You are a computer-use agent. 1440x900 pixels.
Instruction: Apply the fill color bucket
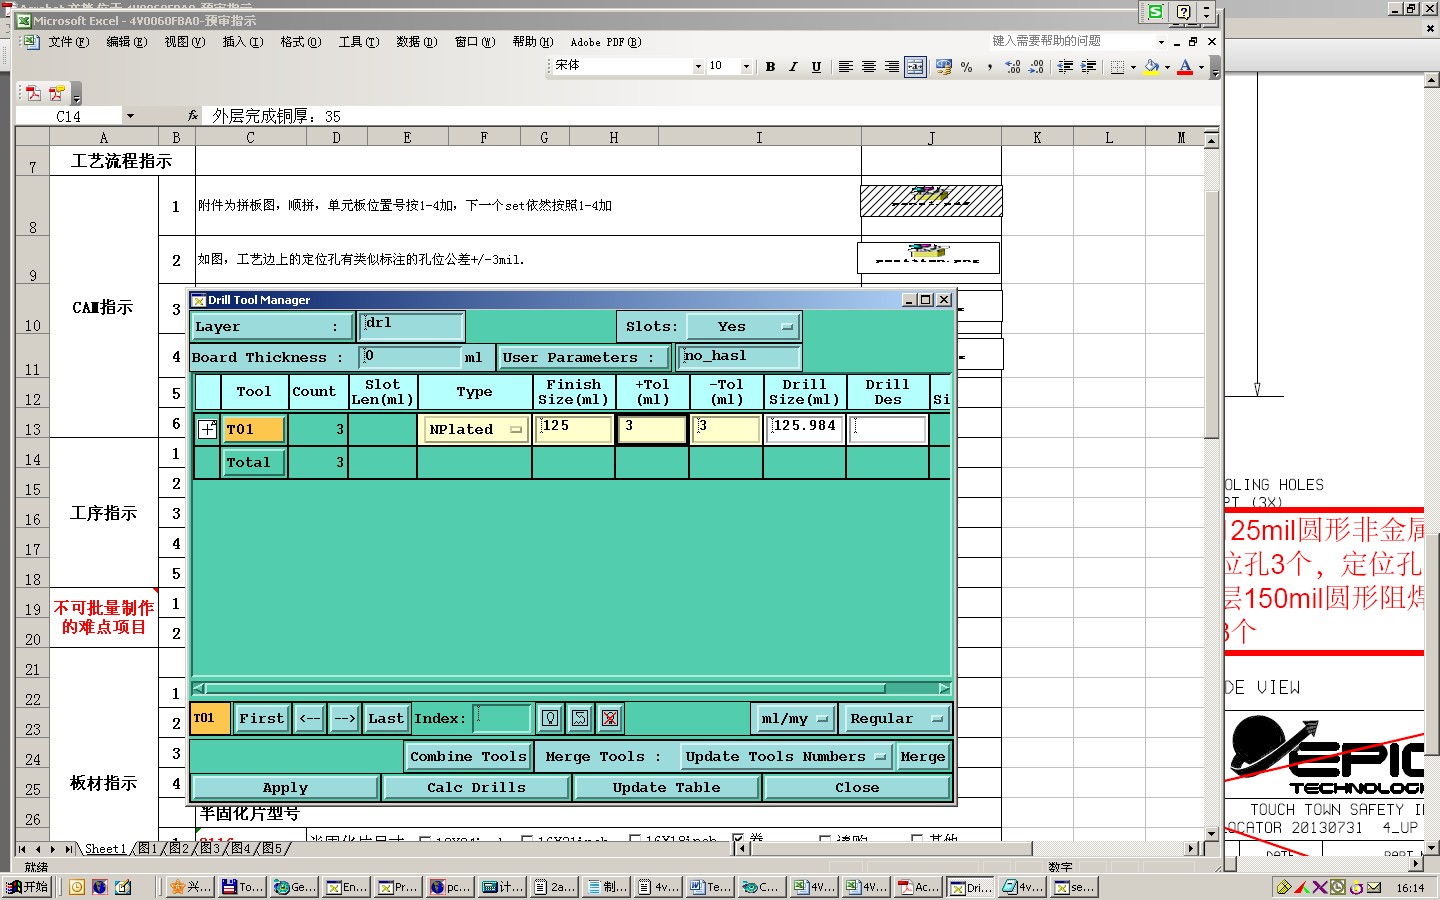(1152, 67)
